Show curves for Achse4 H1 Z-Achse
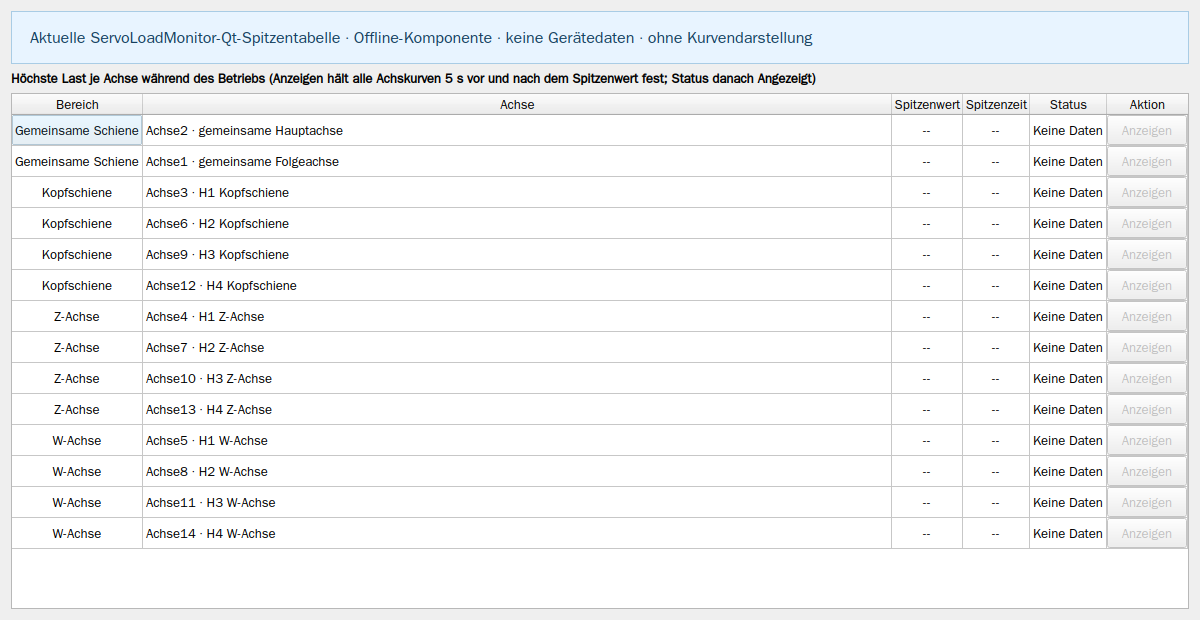Screen dimensions: 1200x620 tap(1147, 317)
